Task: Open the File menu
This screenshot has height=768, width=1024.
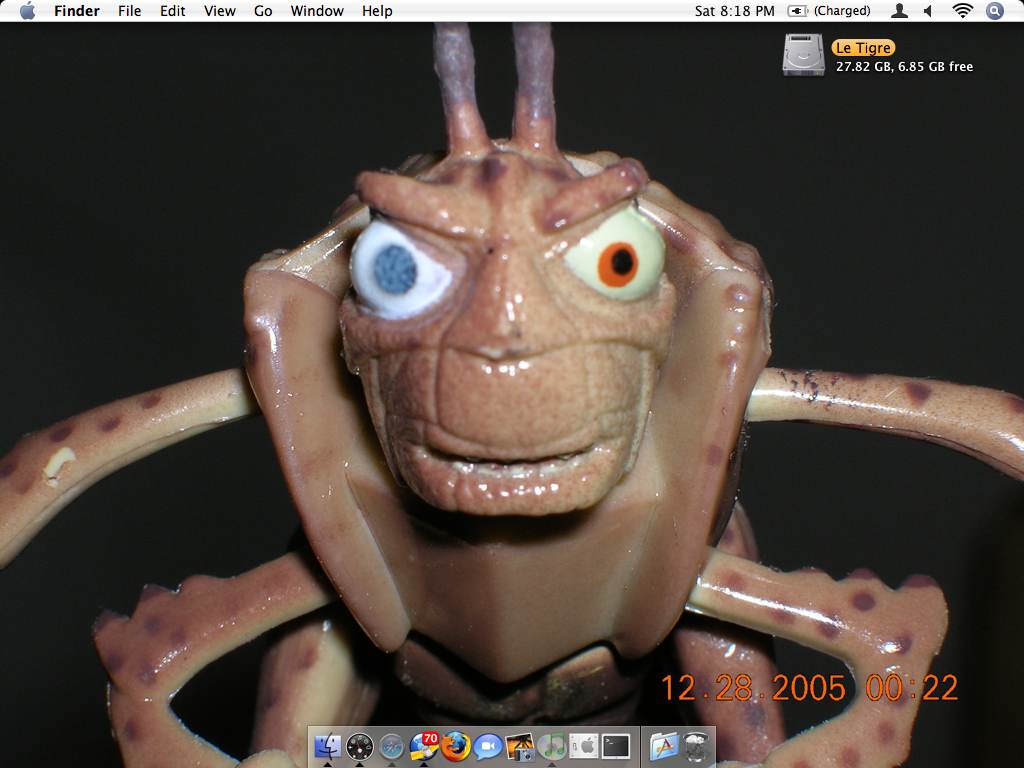Action: 129,10
